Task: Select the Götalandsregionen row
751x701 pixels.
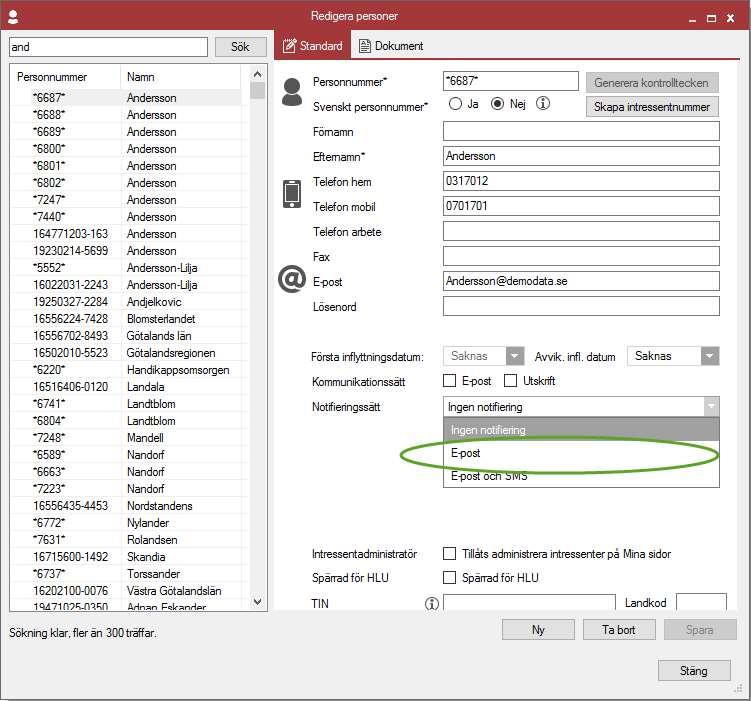Action: (126, 353)
